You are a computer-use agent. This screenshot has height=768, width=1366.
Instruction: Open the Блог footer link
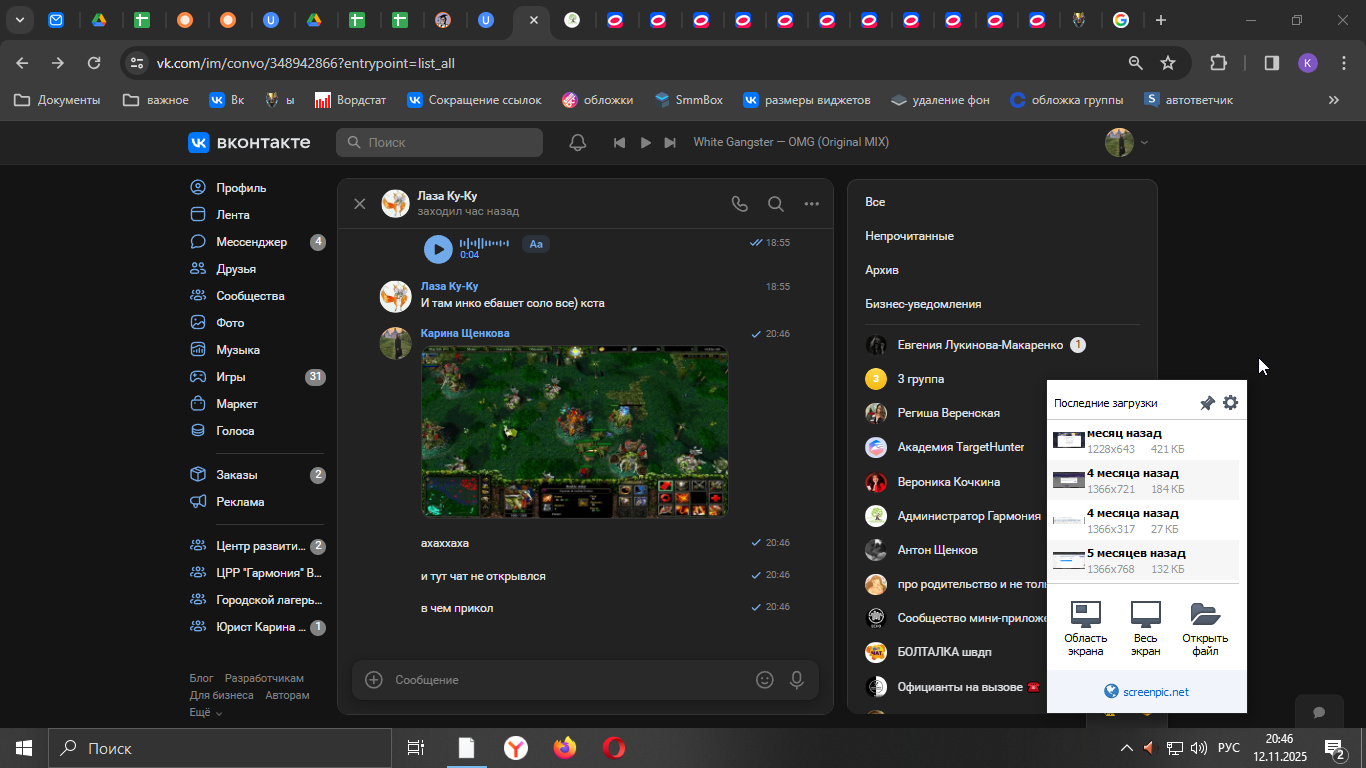coord(202,678)
